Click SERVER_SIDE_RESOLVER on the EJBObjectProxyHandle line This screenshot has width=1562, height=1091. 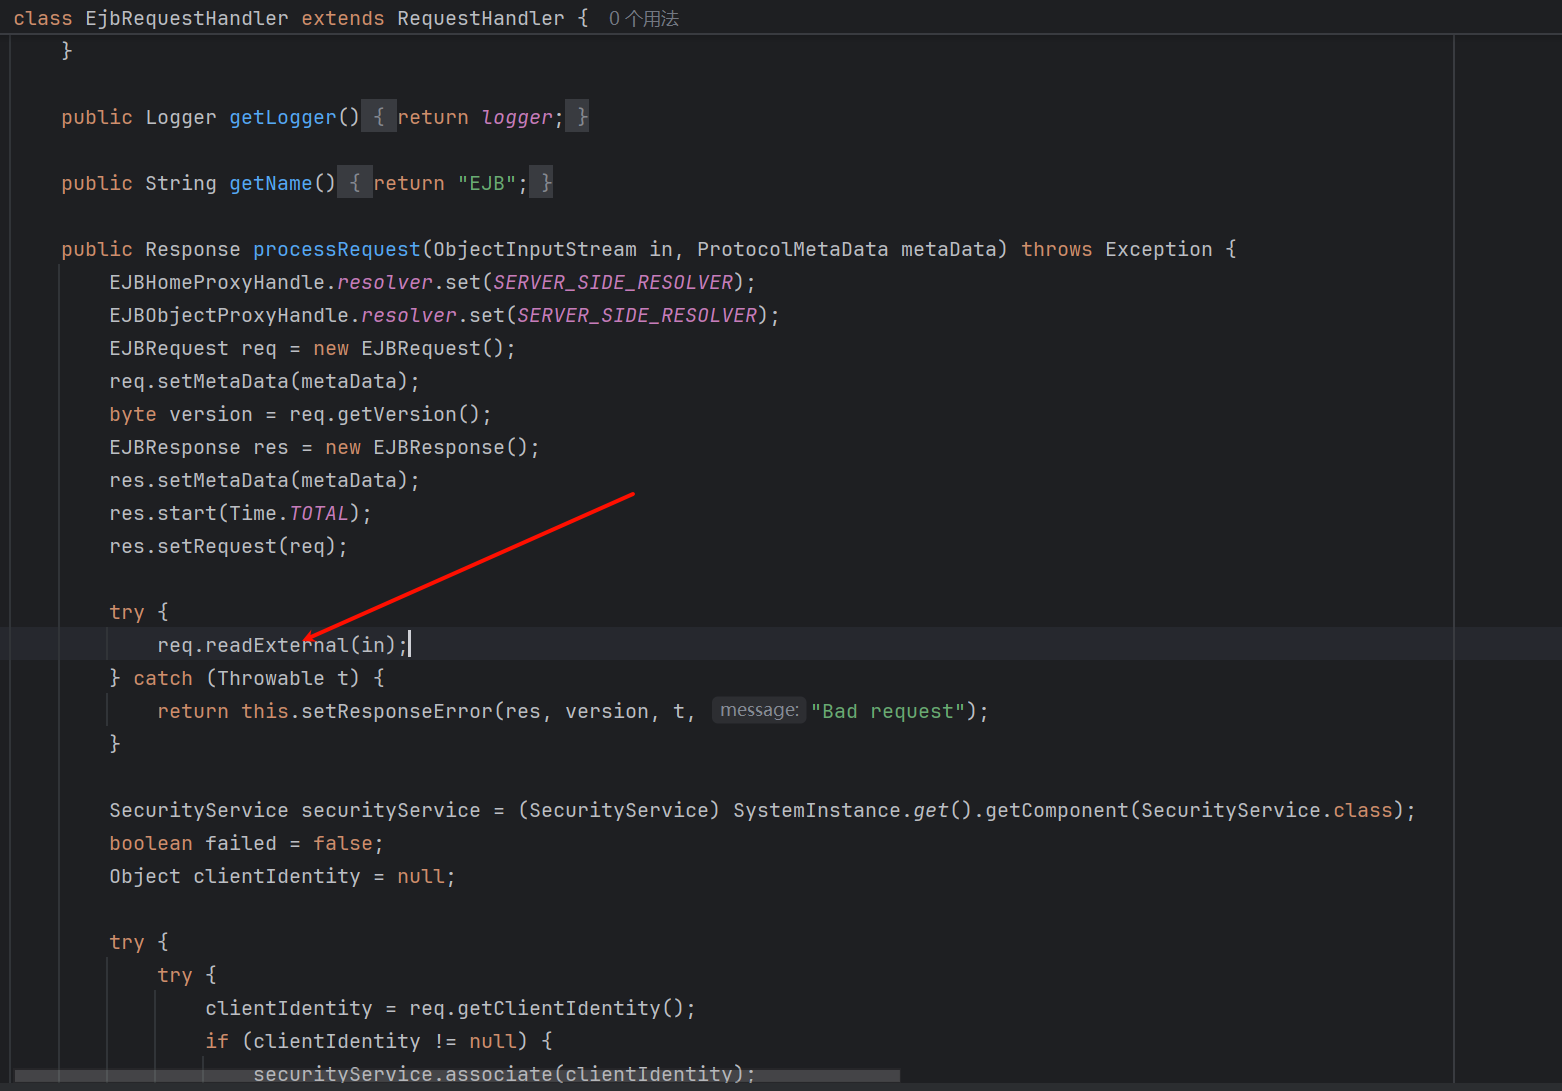coord(637,315)
